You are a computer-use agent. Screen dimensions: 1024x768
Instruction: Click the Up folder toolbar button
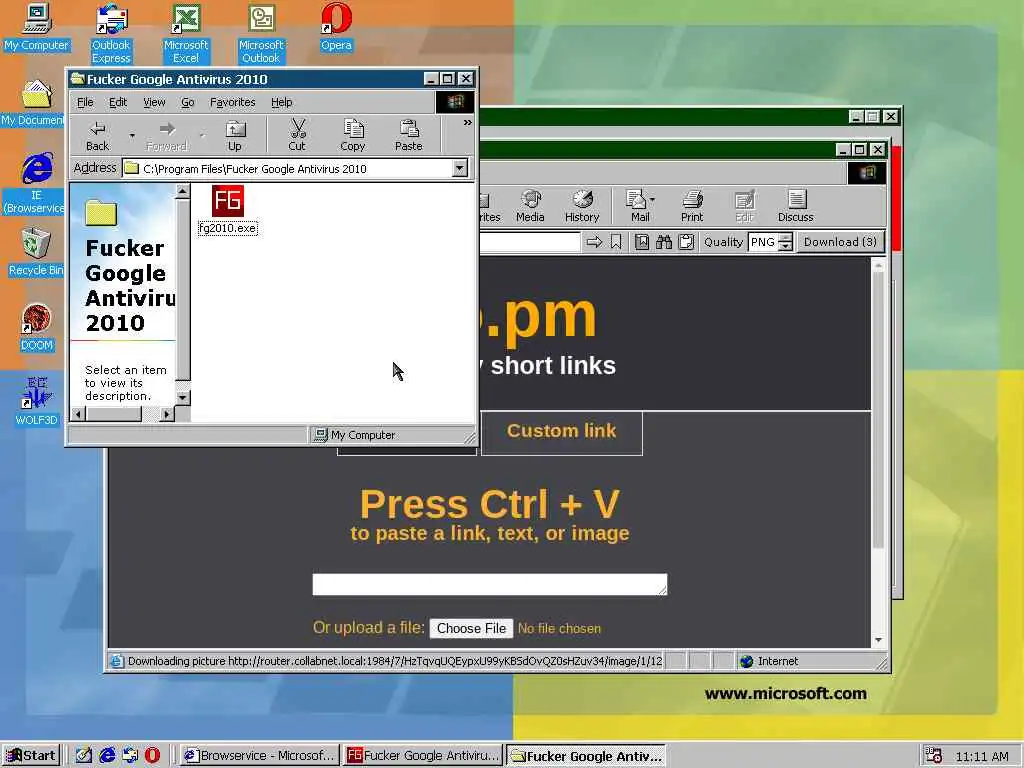point(234,136)
